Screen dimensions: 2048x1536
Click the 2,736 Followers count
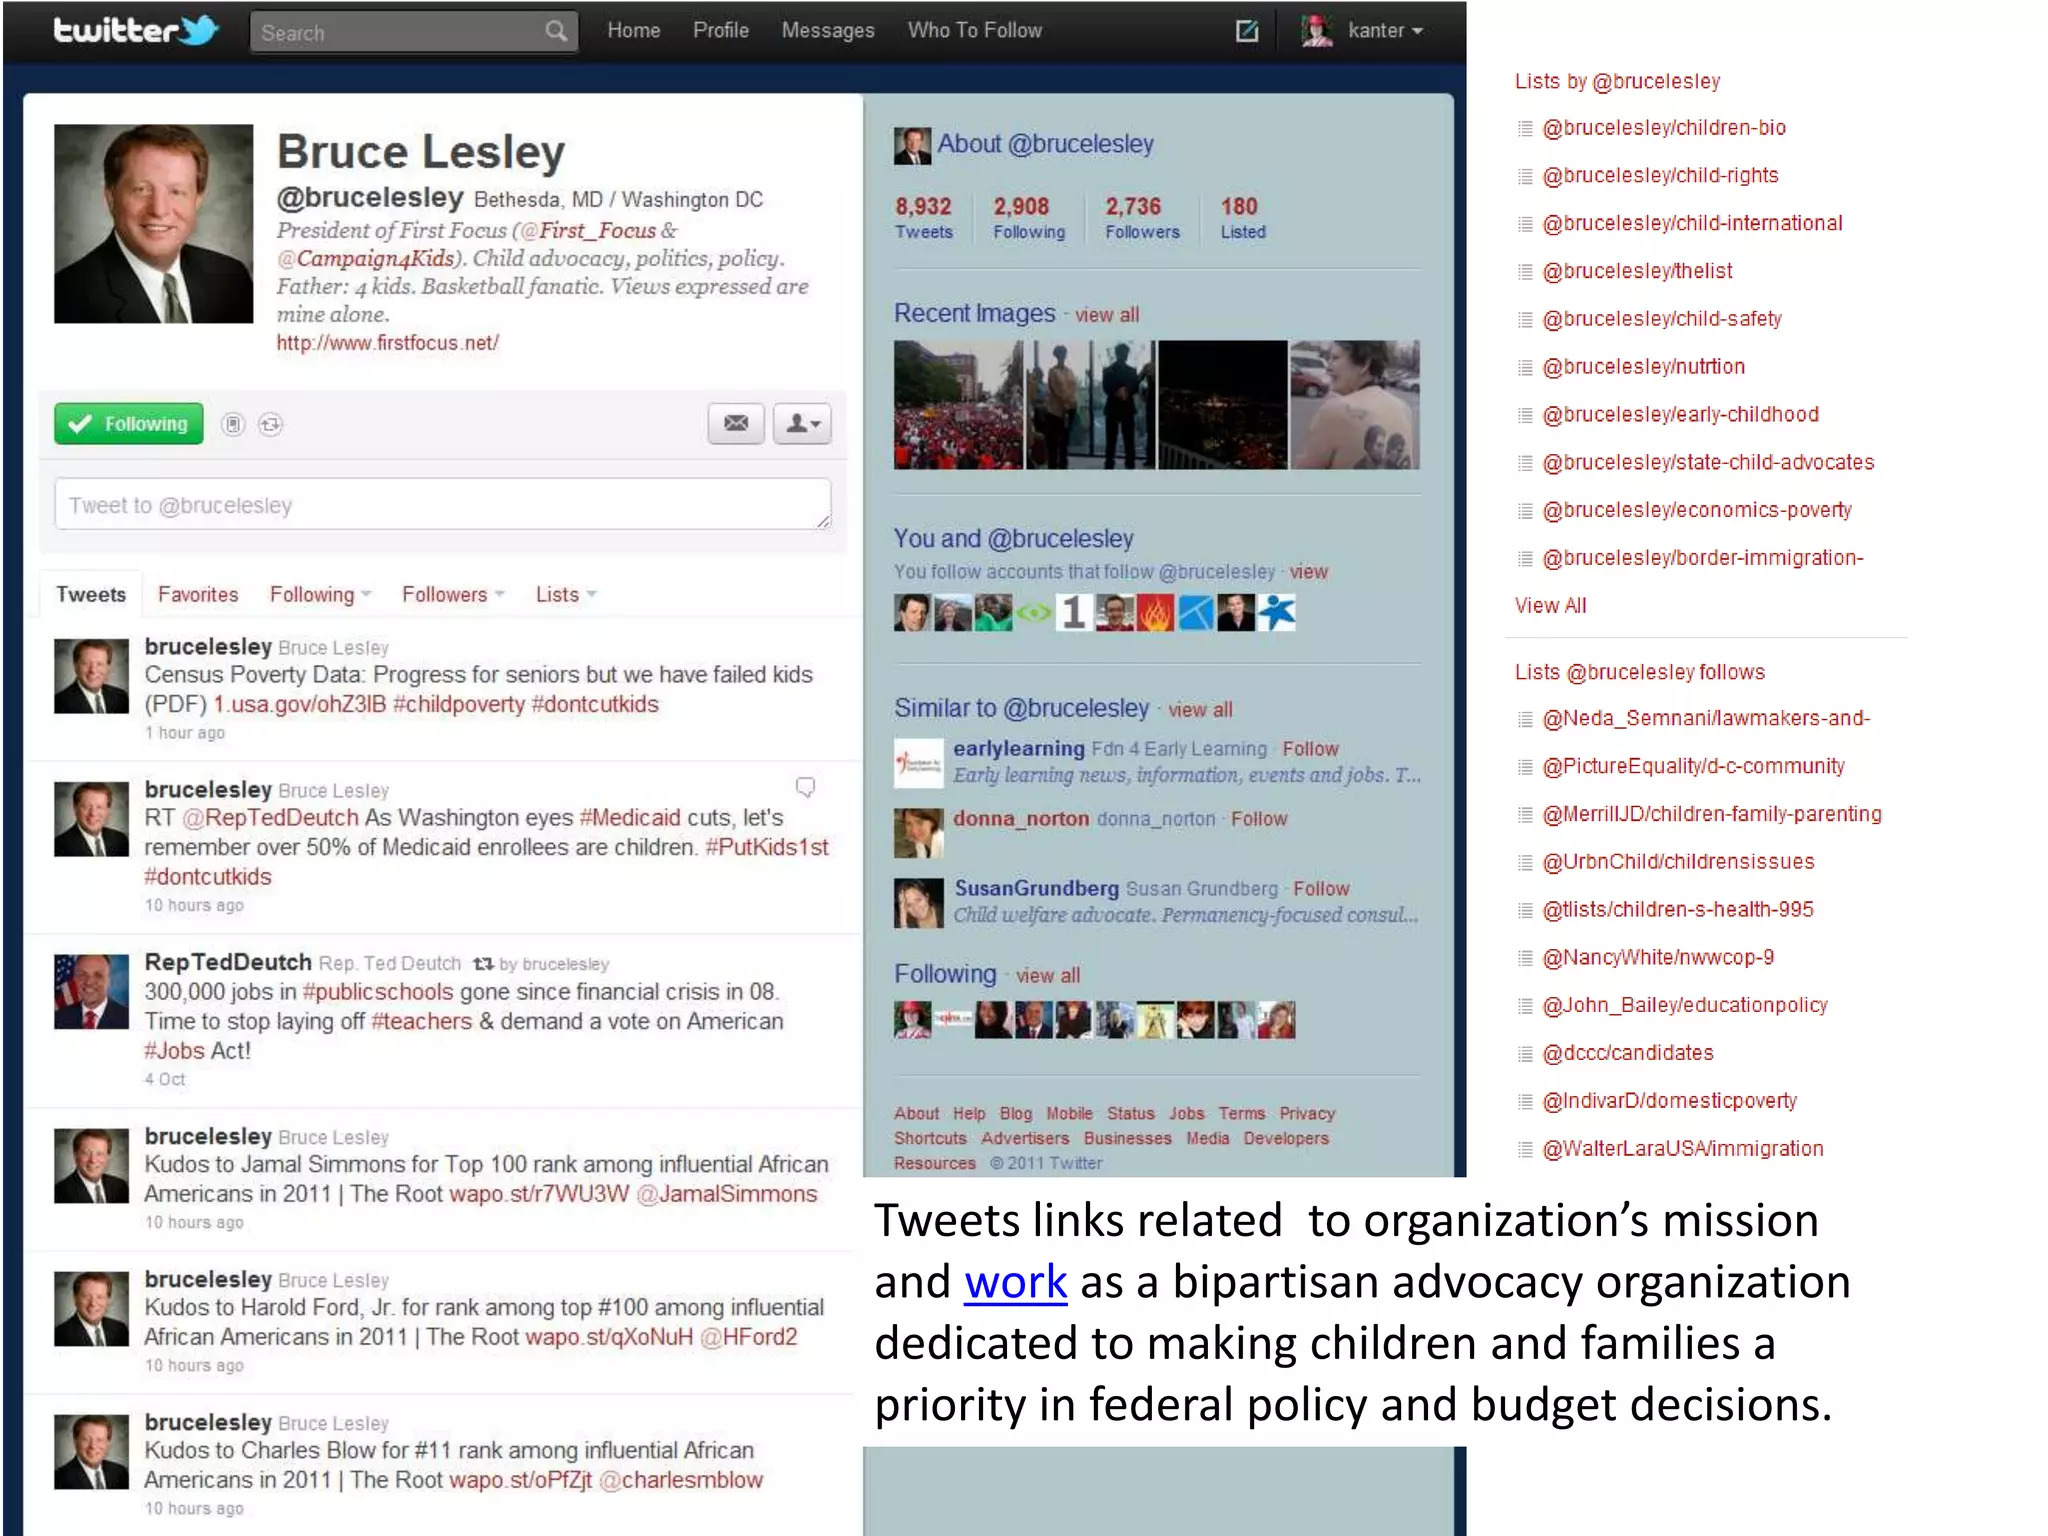pyautogui.click(x=1142, y=218)
